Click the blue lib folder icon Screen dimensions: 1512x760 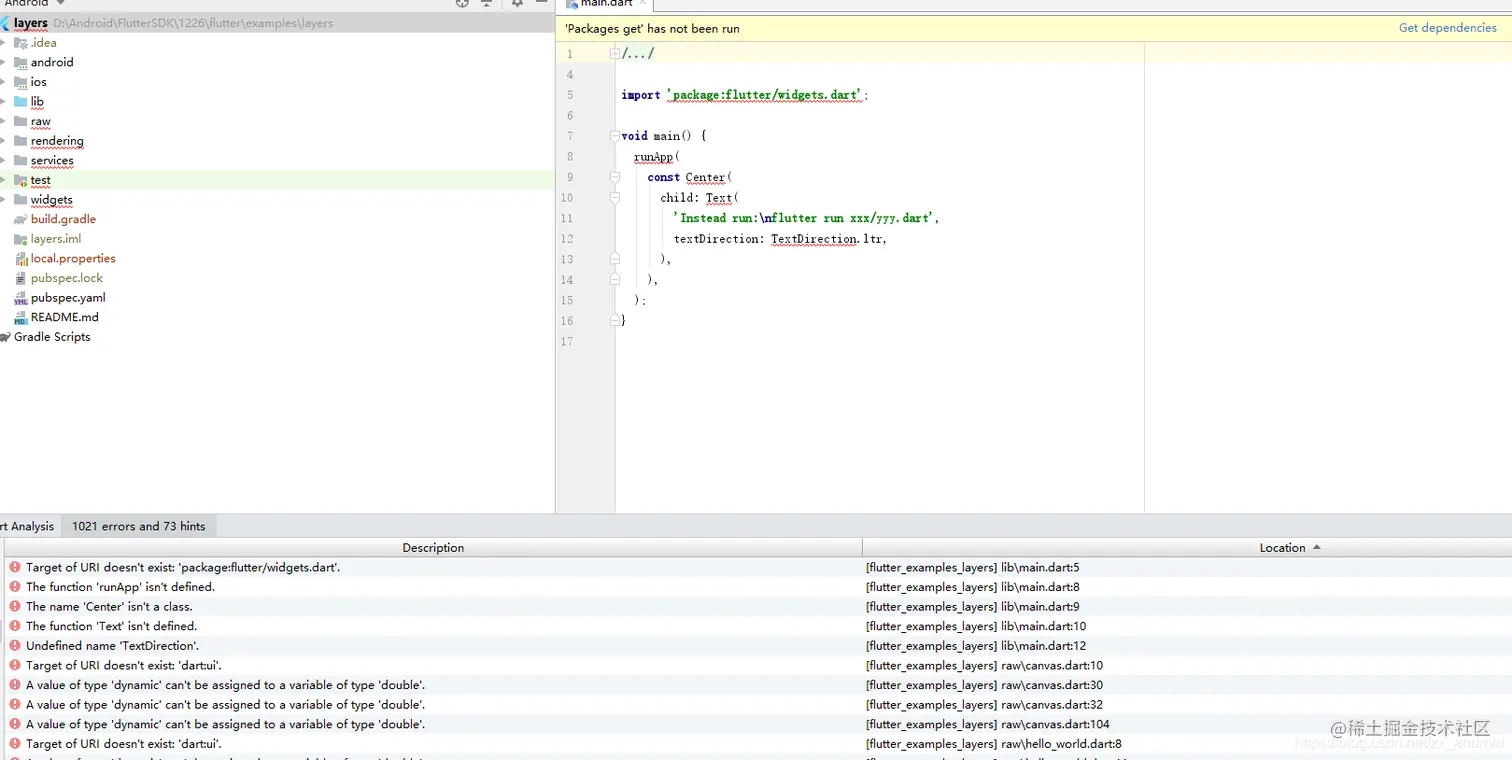click(21, 101)
